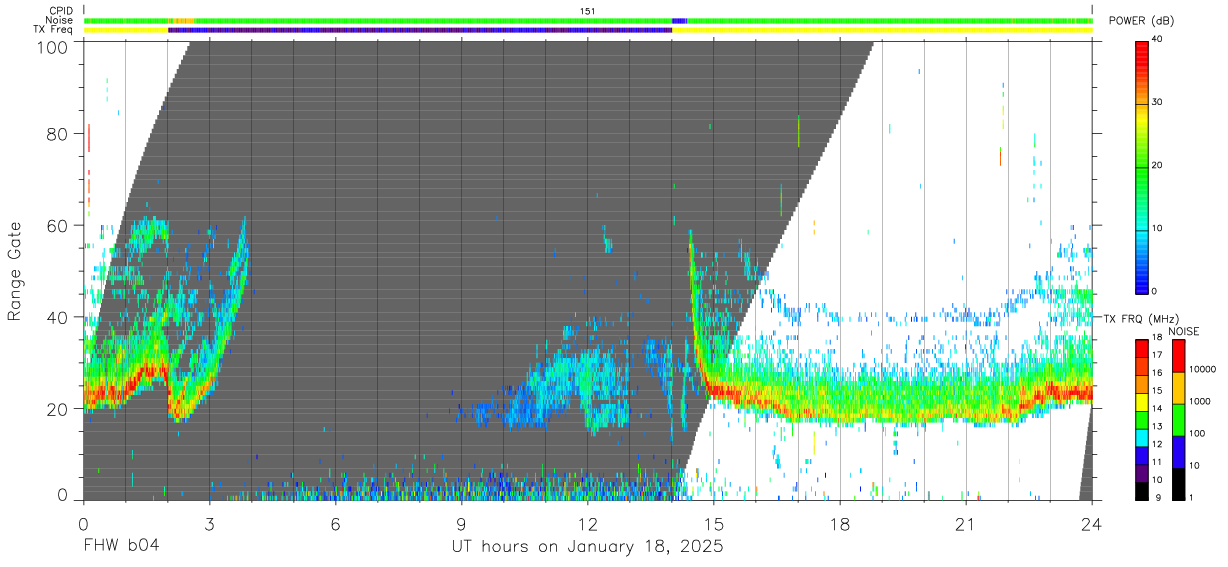The height and width of the screenshot is (567, 1228).
Task: Click the noise legend value 10000
Action: point(1201,370)
